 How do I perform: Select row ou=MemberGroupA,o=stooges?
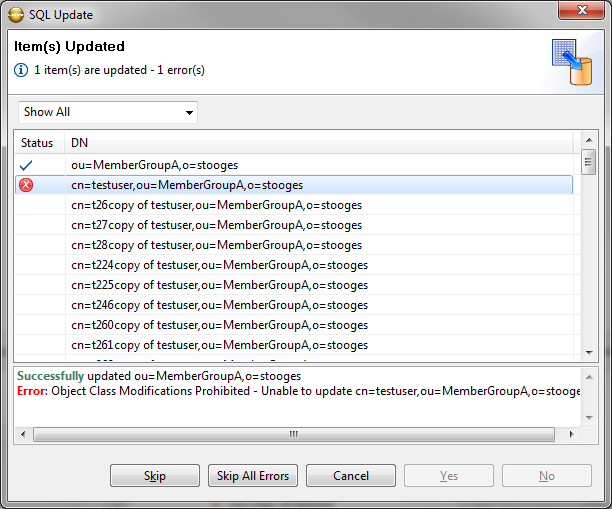pos(154,165)
